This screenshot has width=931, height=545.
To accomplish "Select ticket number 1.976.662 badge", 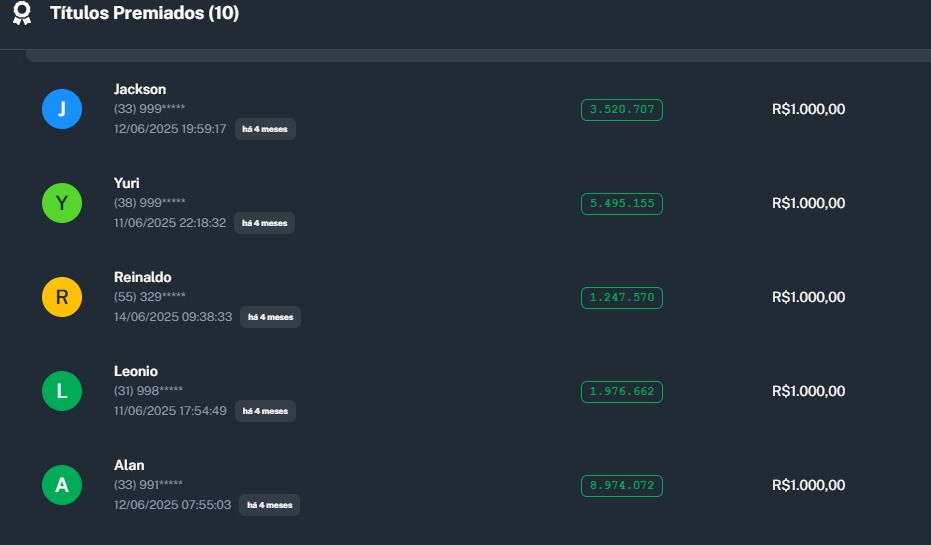I will point(622,392).
